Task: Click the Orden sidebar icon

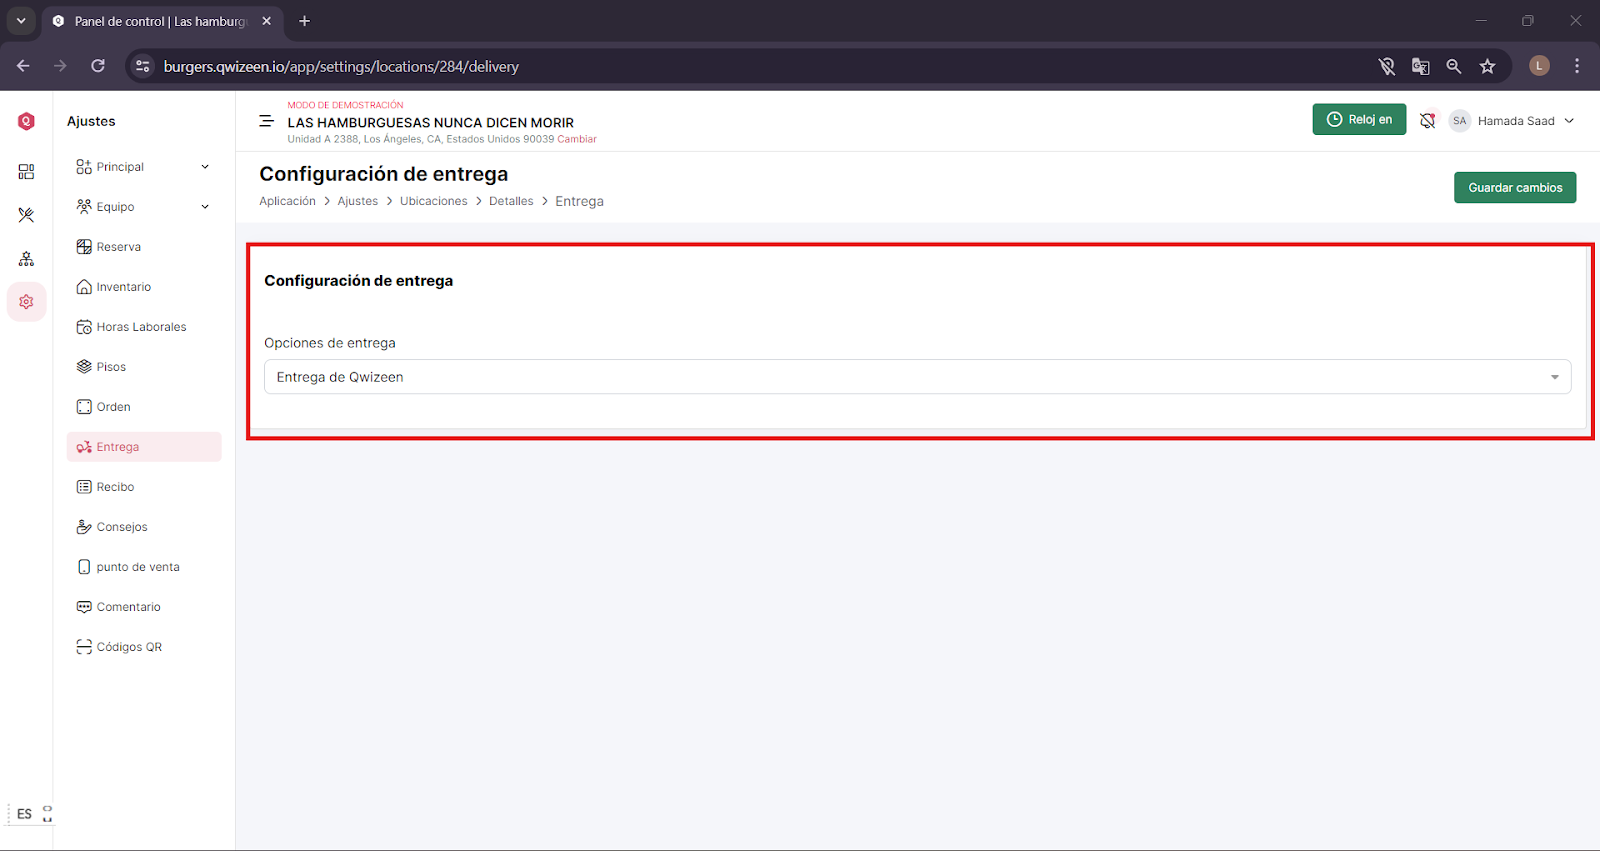Action: point(84,407)
